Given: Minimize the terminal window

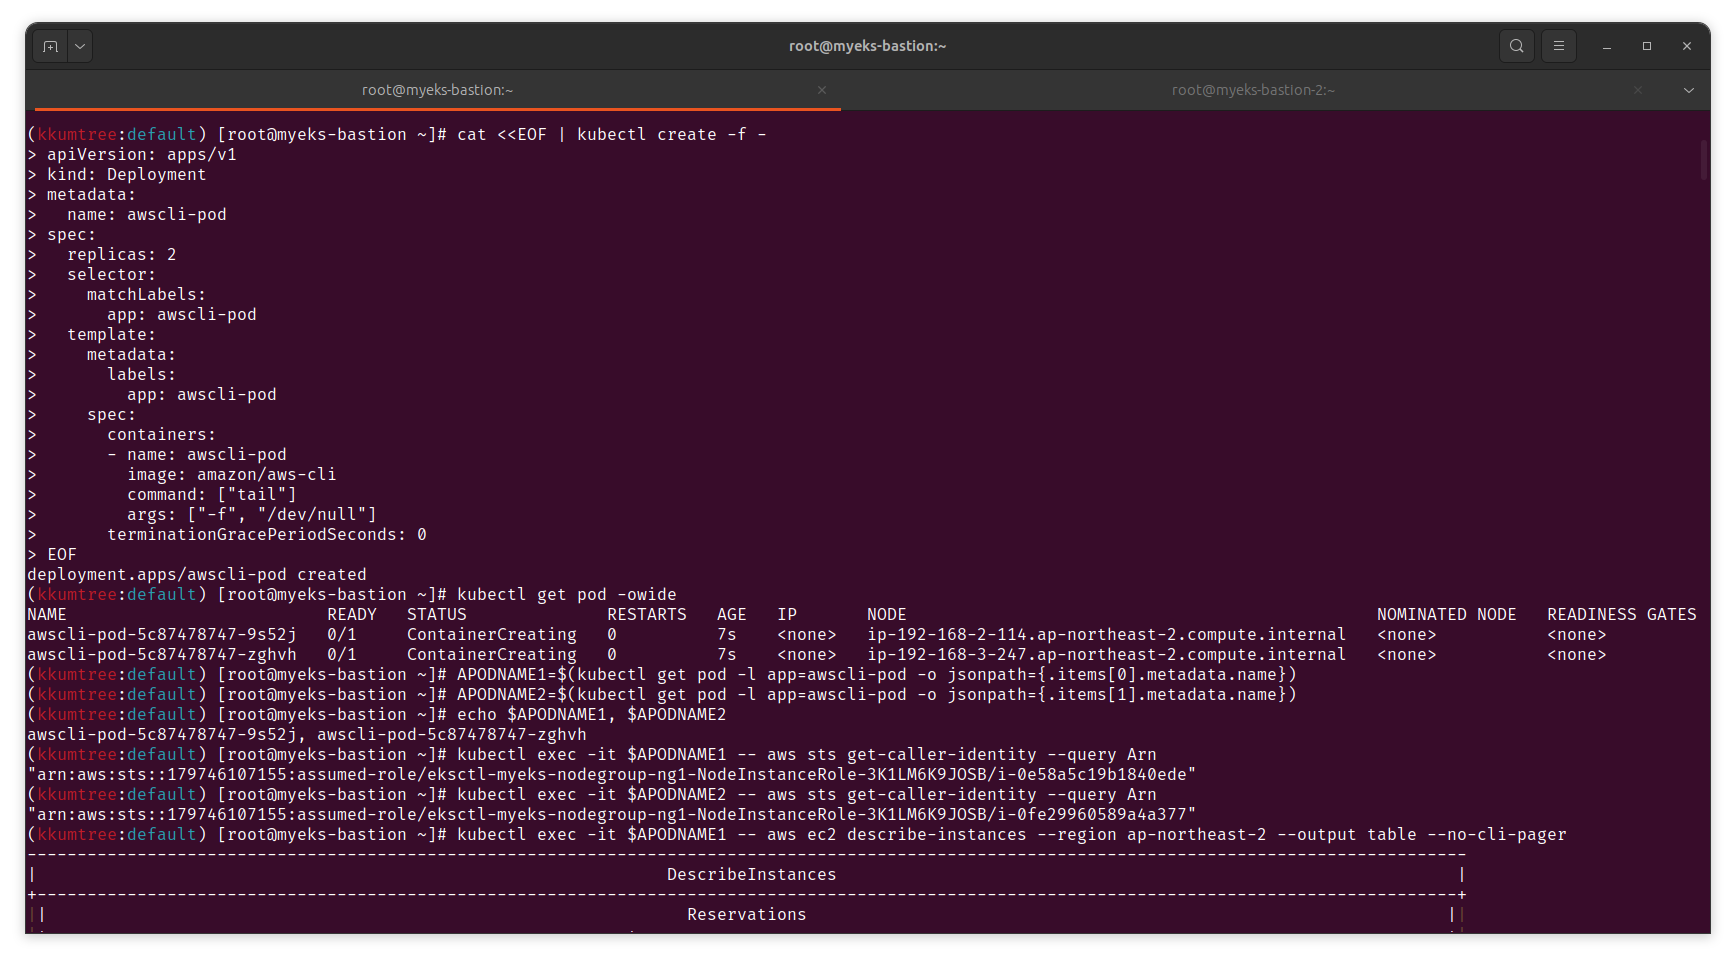Looking at the screenshot, I should click(1607, 46).
